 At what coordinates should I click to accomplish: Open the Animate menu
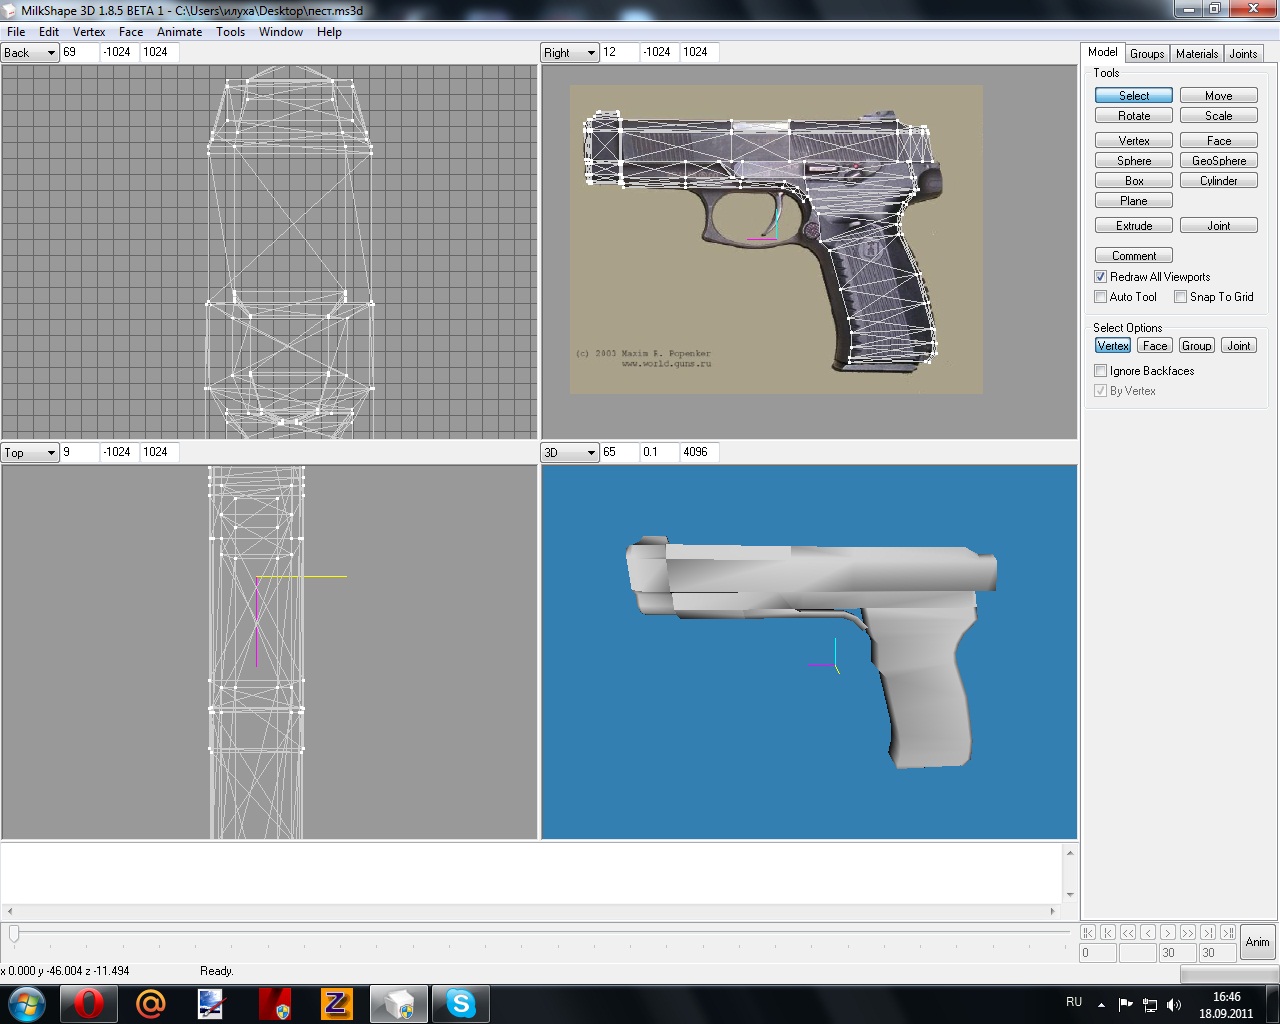[179, 32]
